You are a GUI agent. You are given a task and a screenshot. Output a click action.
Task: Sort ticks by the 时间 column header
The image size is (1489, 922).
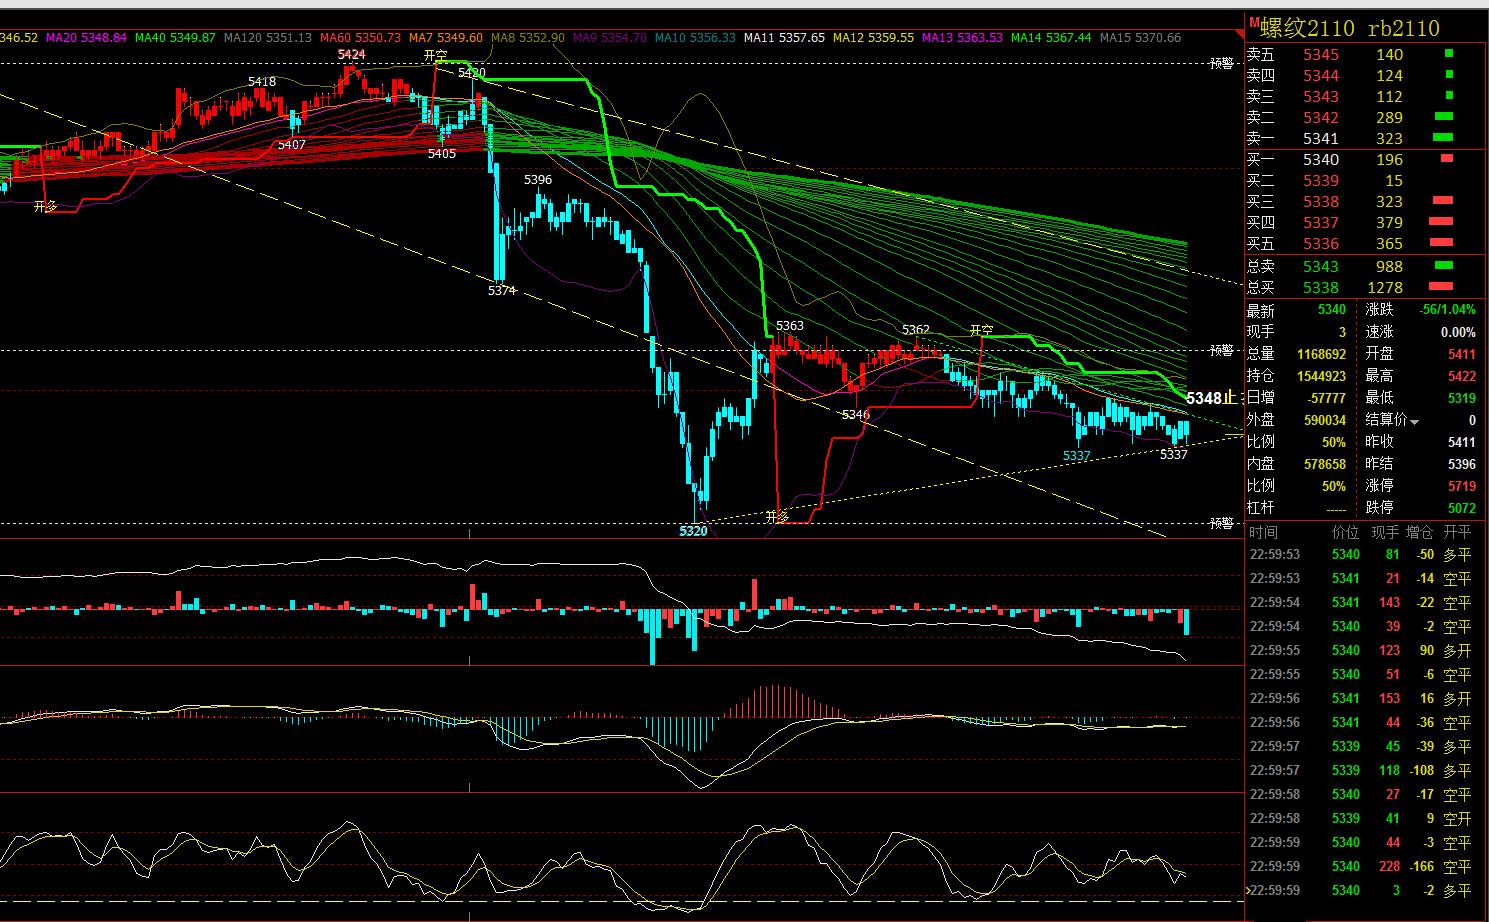point(1263,532)
